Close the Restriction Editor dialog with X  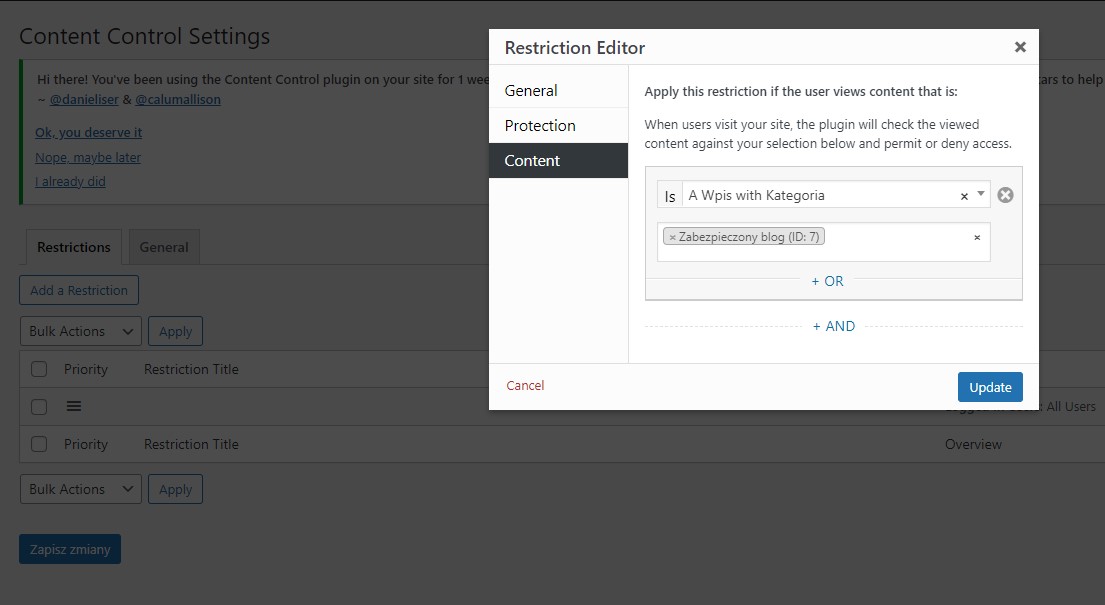point(1020,47)
